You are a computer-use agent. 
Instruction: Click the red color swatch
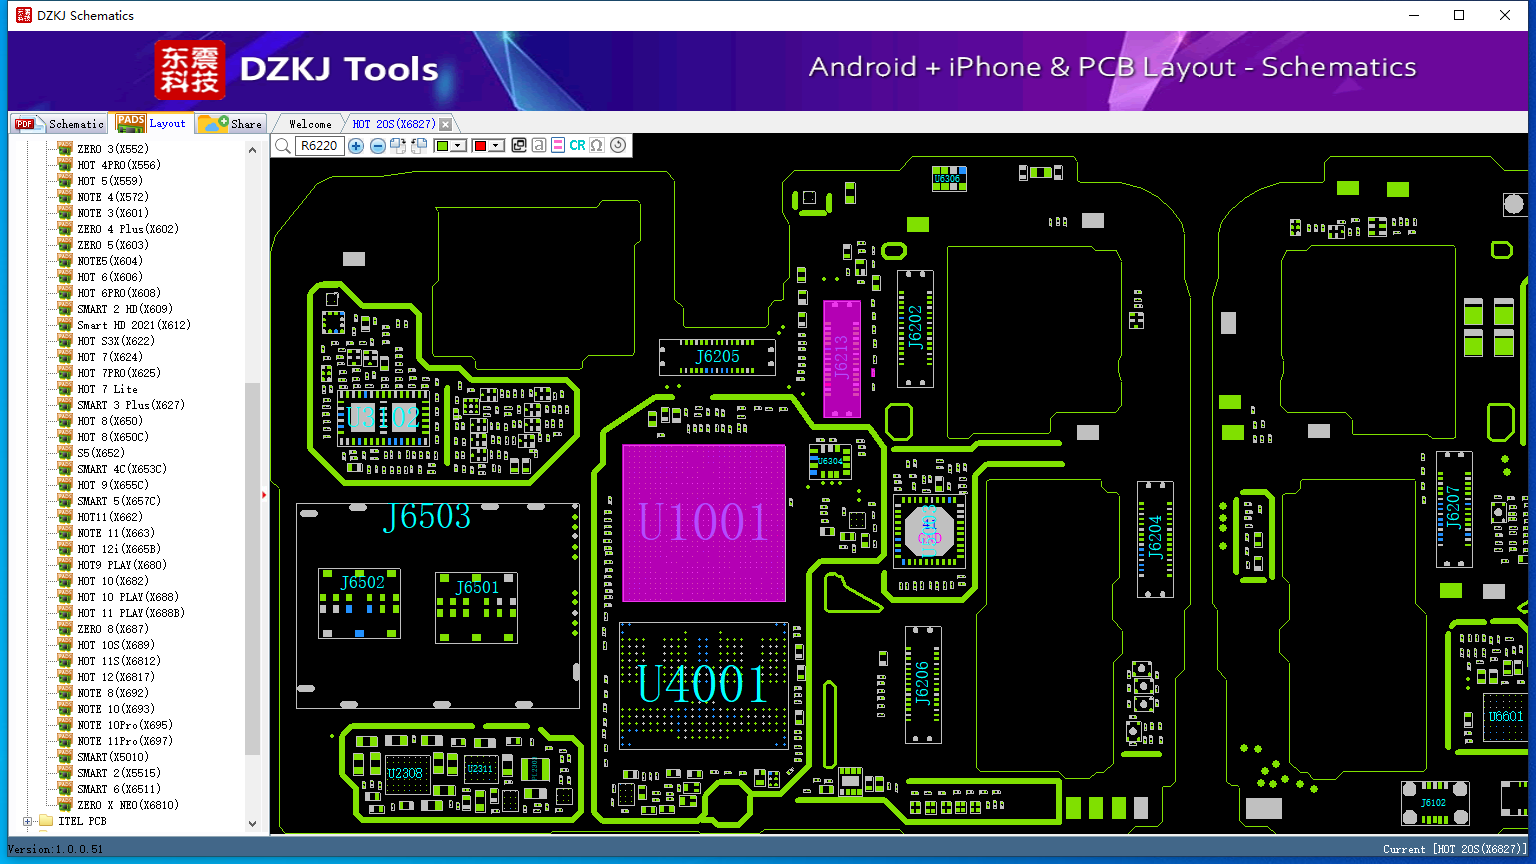pos(480,146)
